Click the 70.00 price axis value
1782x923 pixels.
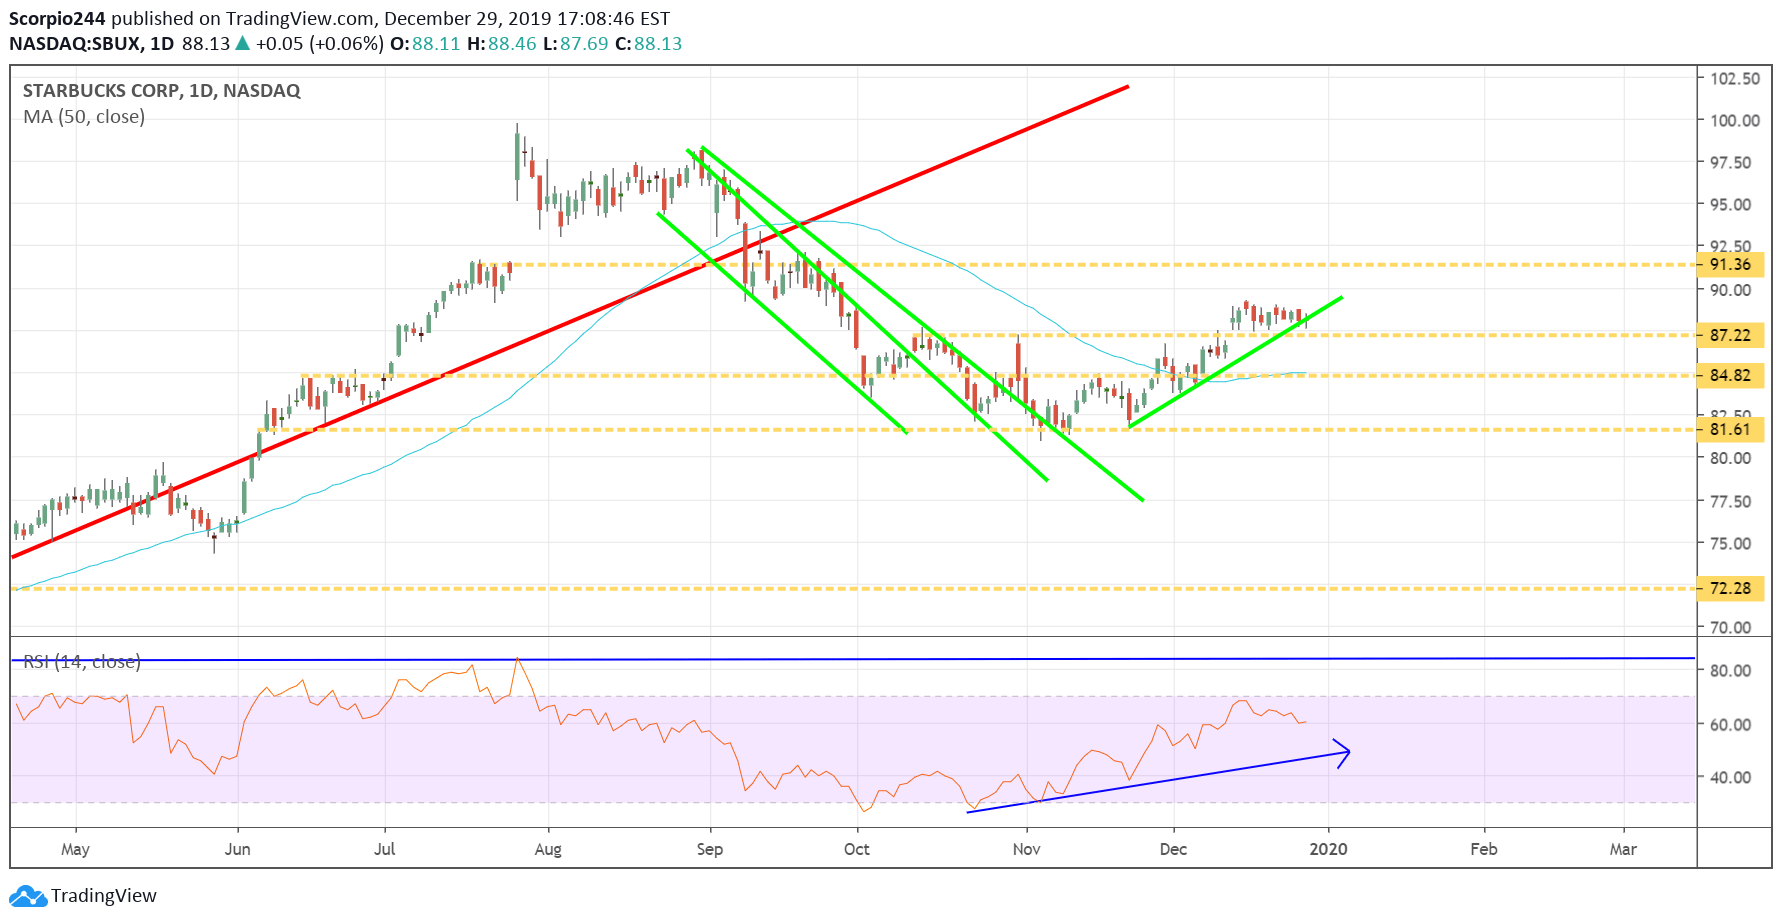pos(1731,628)
